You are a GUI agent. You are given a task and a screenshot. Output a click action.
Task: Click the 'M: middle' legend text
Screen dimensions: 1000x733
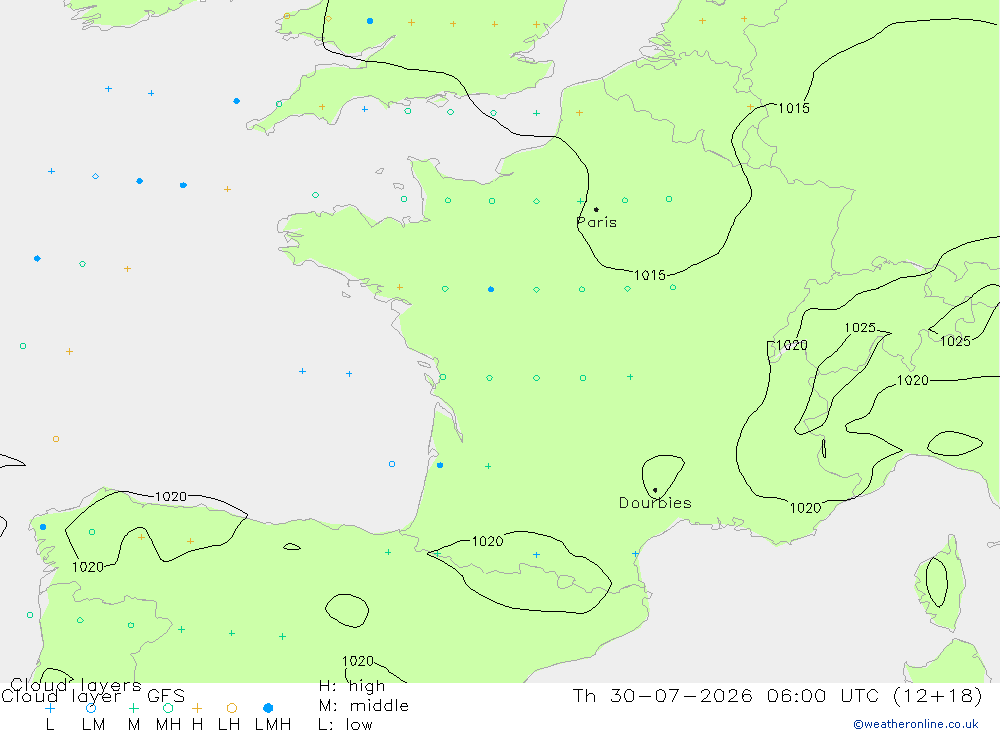(x=364, y=706)
